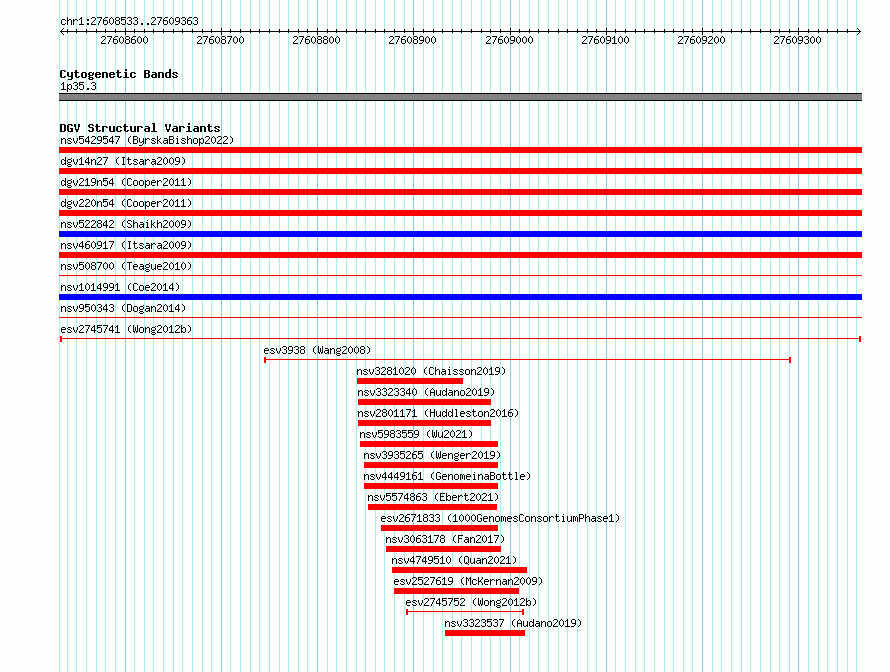Open nsv950343 (Dogan2014) label

point(123,308)
